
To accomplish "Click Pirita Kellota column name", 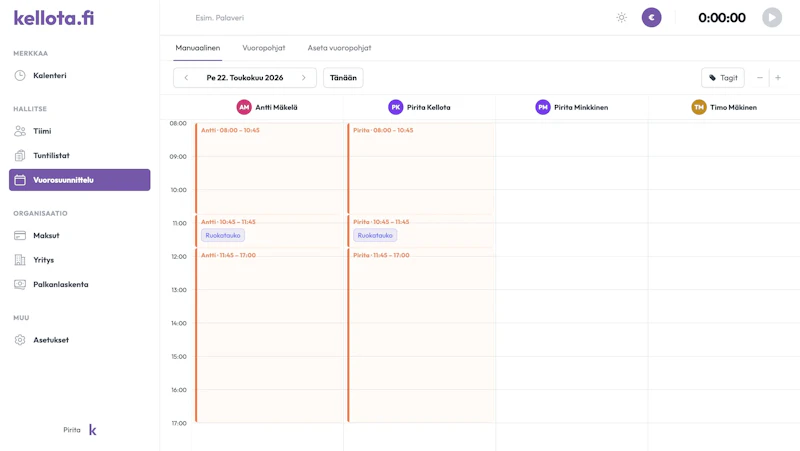I will point(429,107).
